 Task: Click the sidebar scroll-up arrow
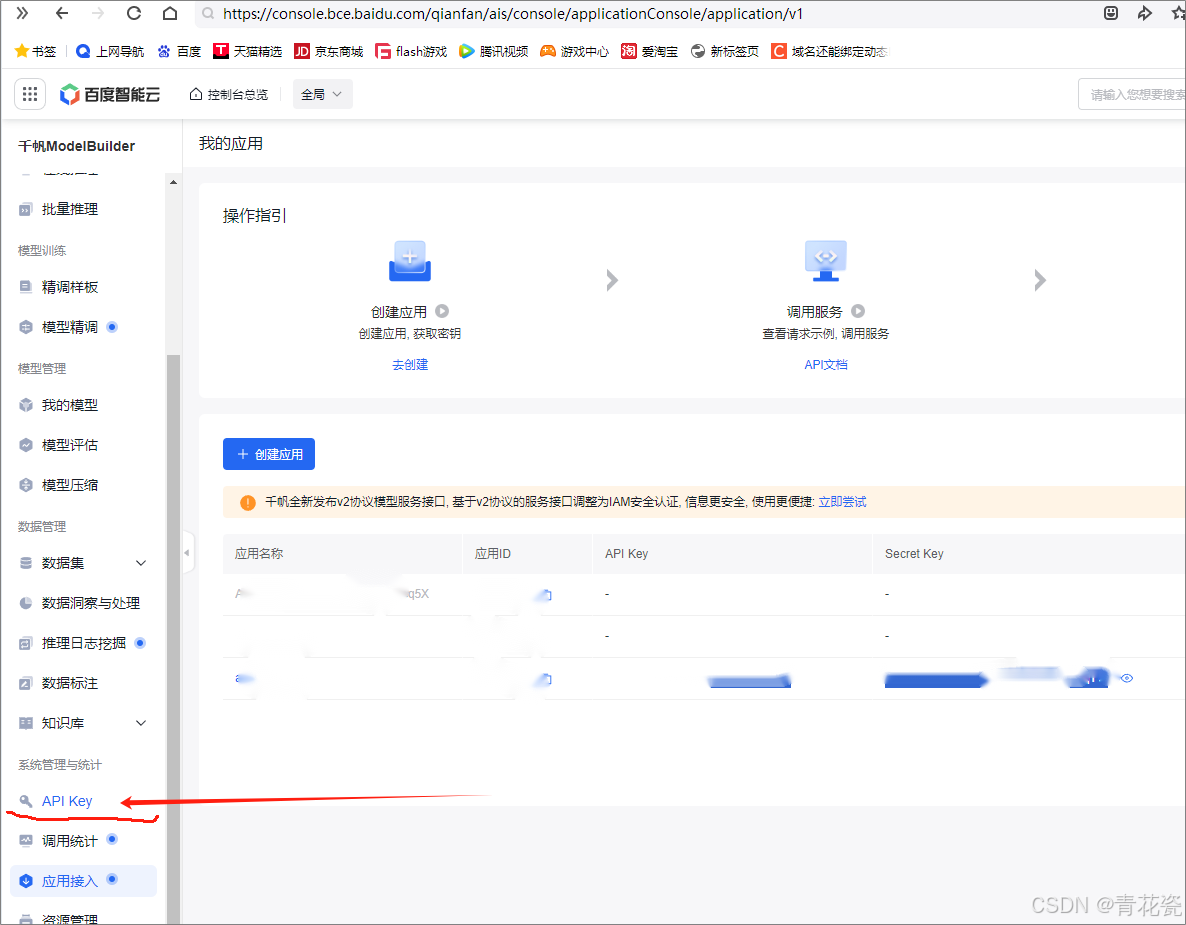pyautogui.click(x=173, y=182)
